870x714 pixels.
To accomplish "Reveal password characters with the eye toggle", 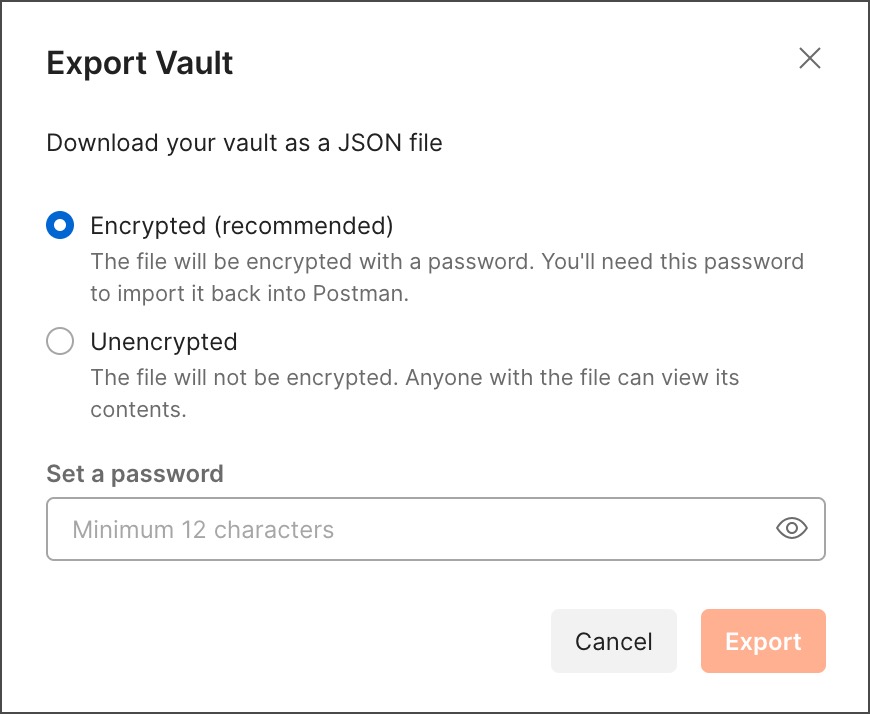I will [x=792, y=528].
